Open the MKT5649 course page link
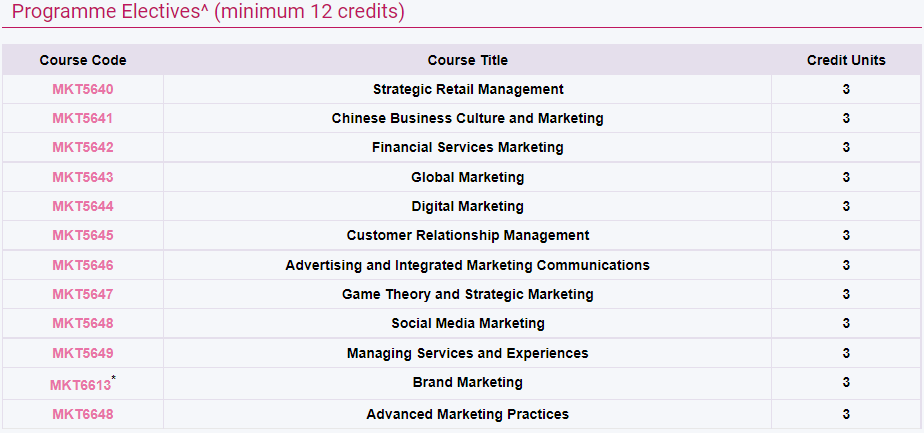This screenshot has height=433, width=924. 82,353
